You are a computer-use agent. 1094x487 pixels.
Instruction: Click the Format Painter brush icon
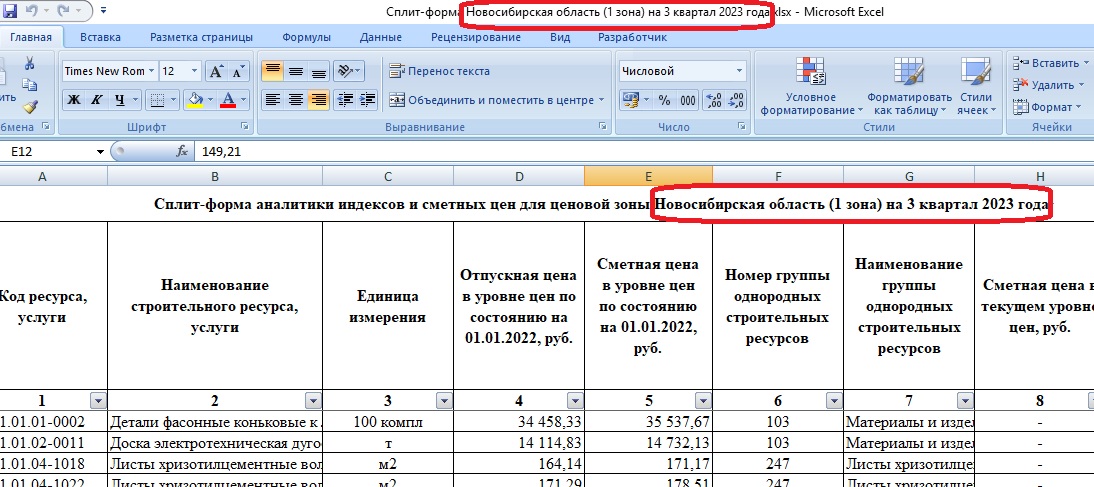tap(29, 107)
